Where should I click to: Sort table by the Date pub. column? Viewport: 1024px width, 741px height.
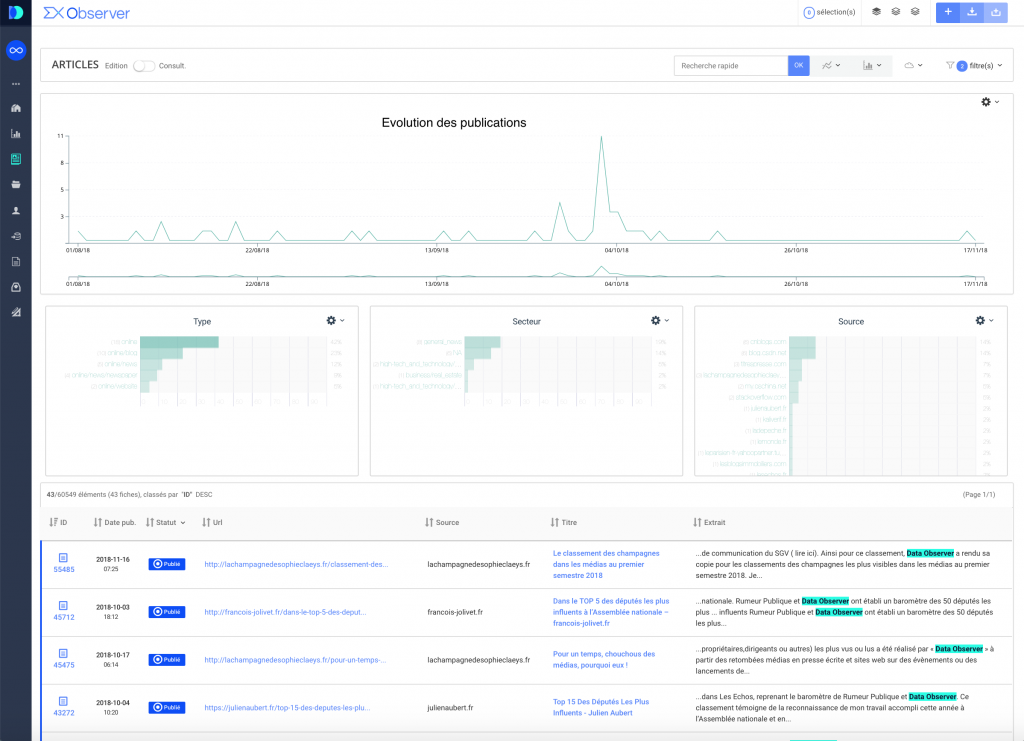115,522
